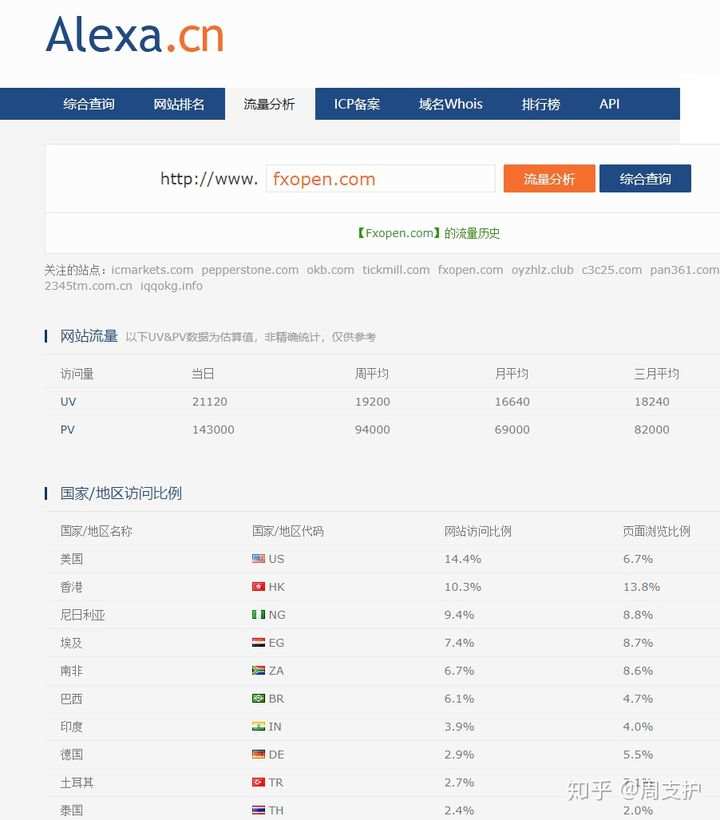Click the Thailand flag icon
Screen dimensions: 720x820
coord(258,810)
